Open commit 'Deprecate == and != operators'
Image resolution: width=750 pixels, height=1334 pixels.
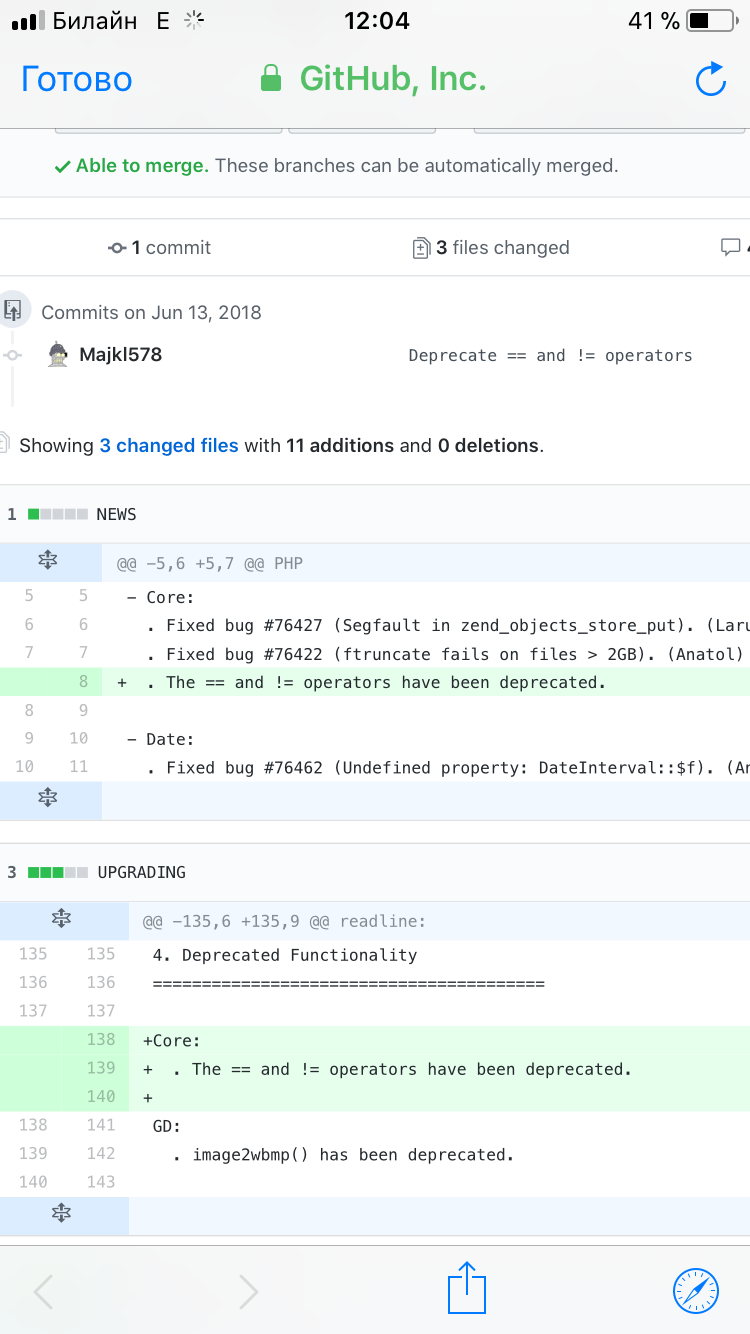(550, 356)
